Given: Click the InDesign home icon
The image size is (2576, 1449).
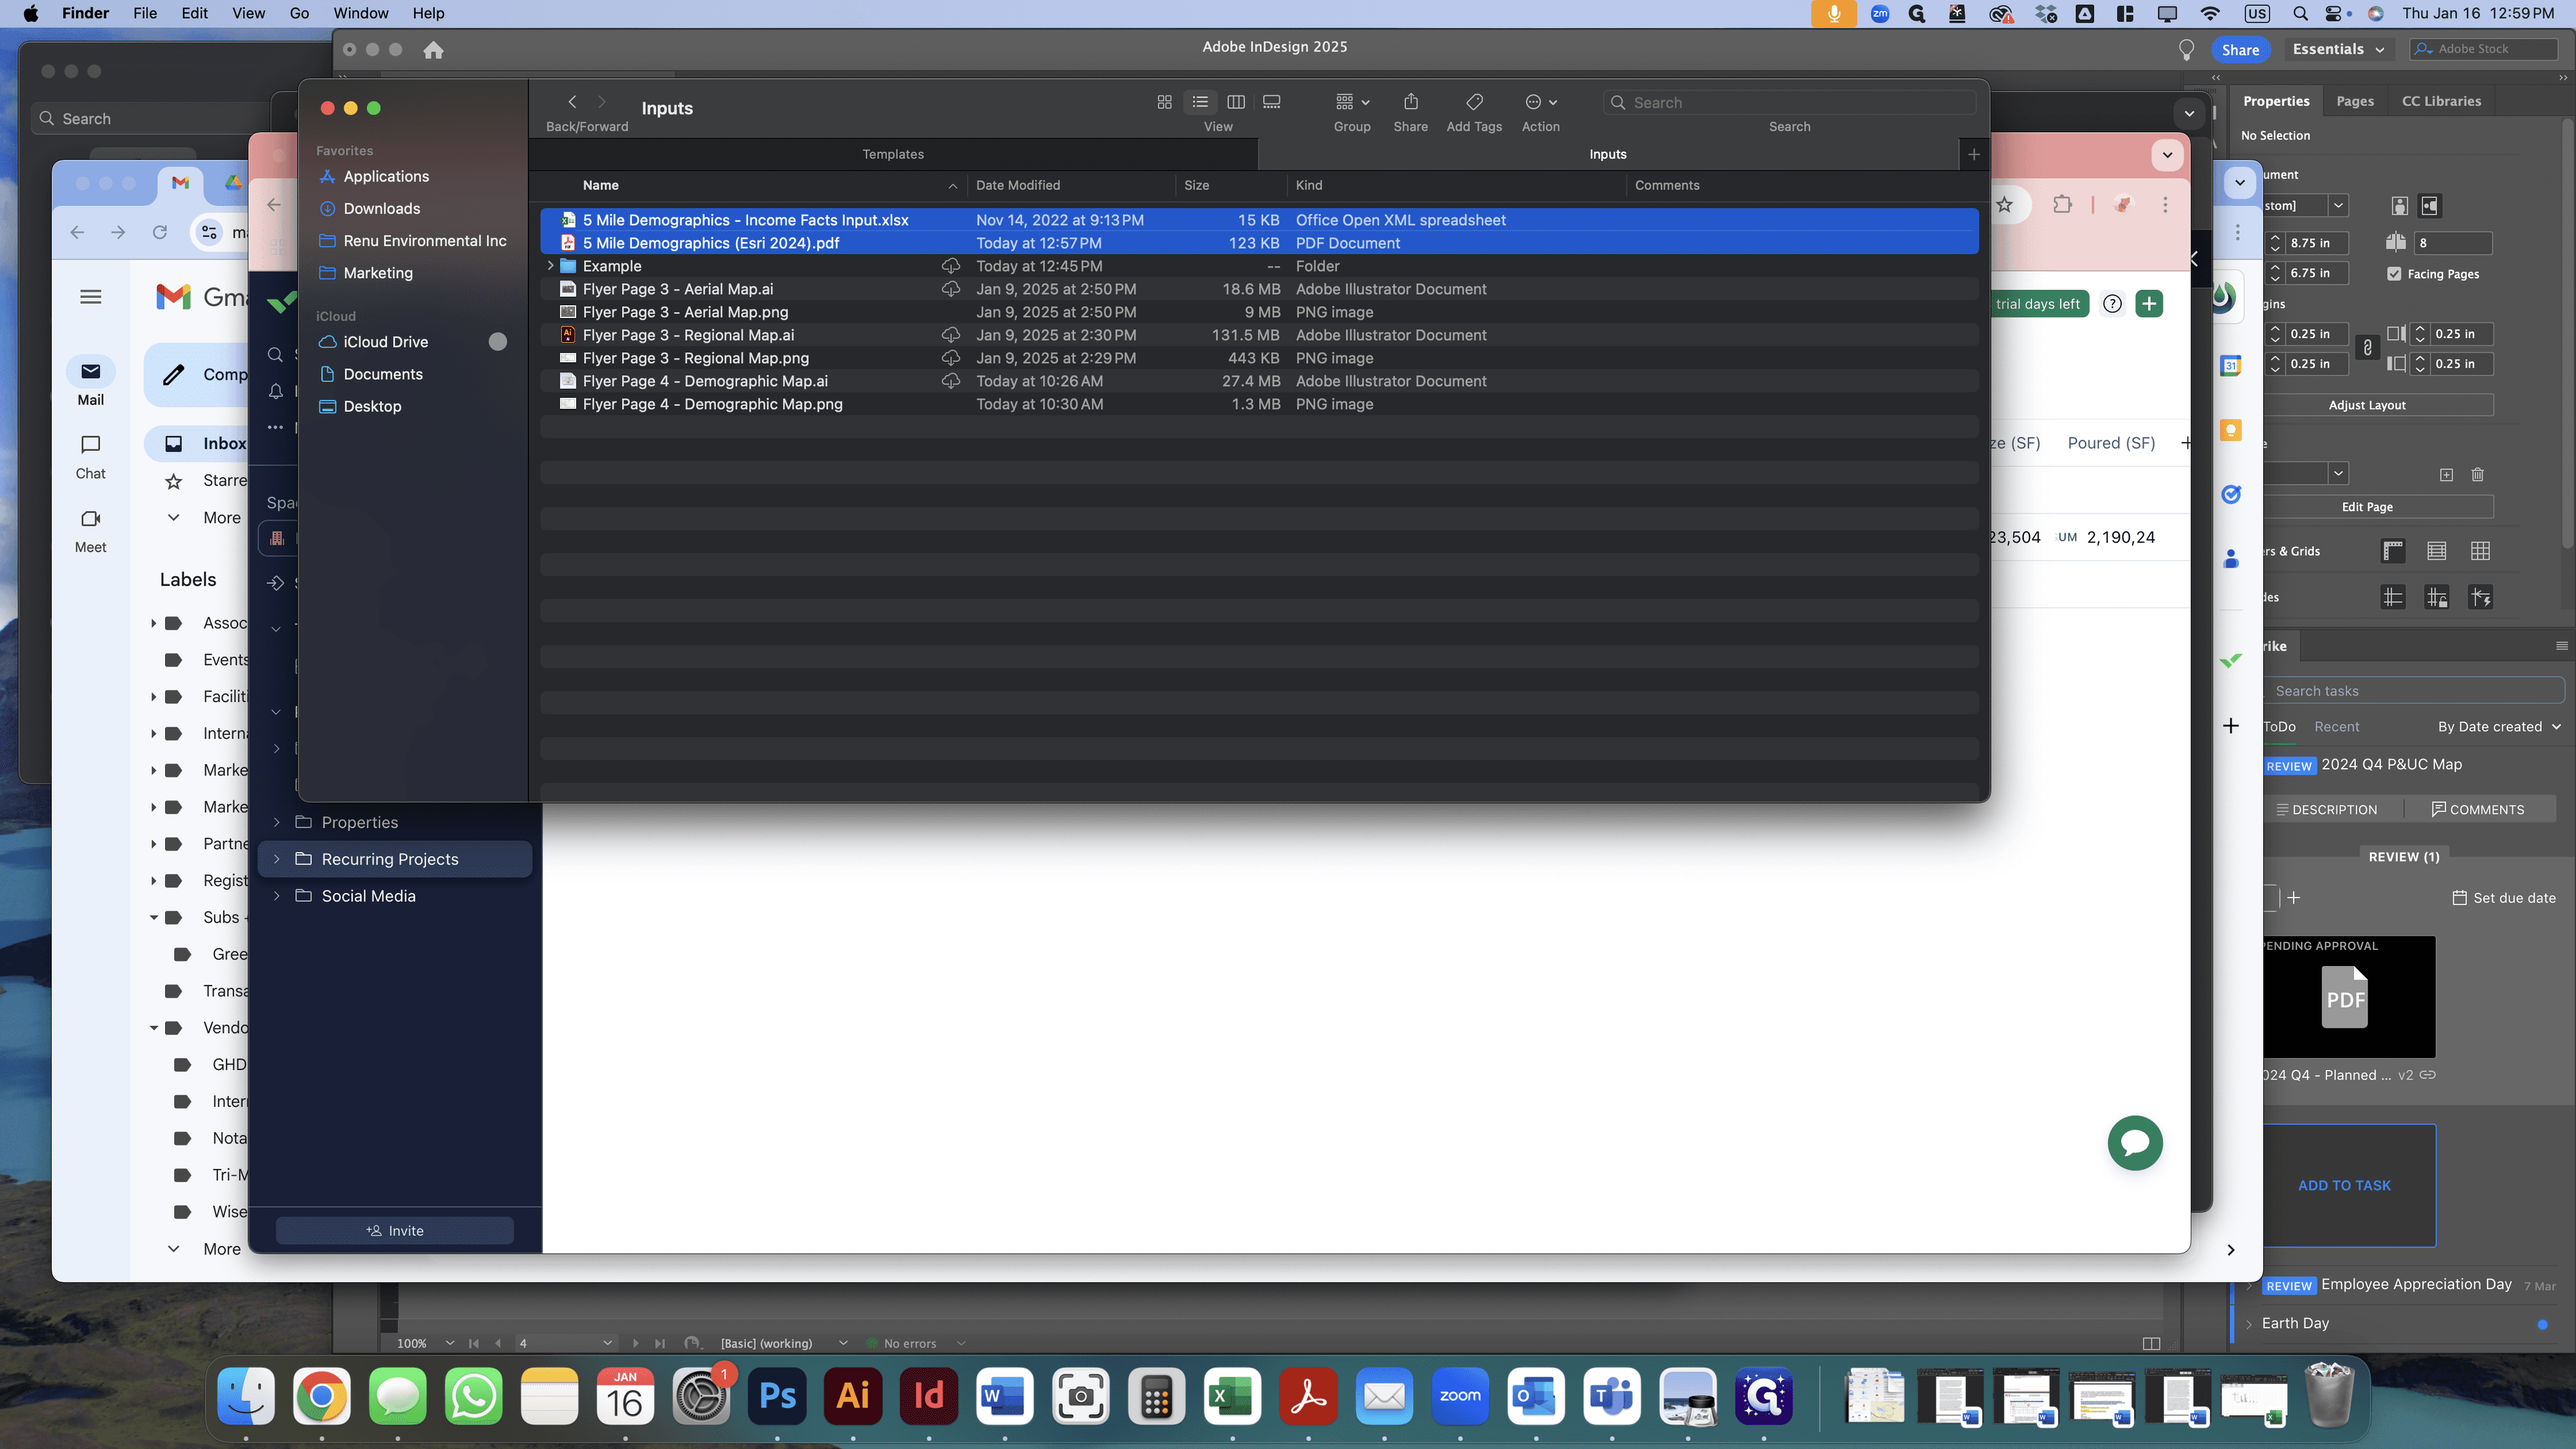Looking at the screenshot, I should pyautogui.click(x=433, y=50).
